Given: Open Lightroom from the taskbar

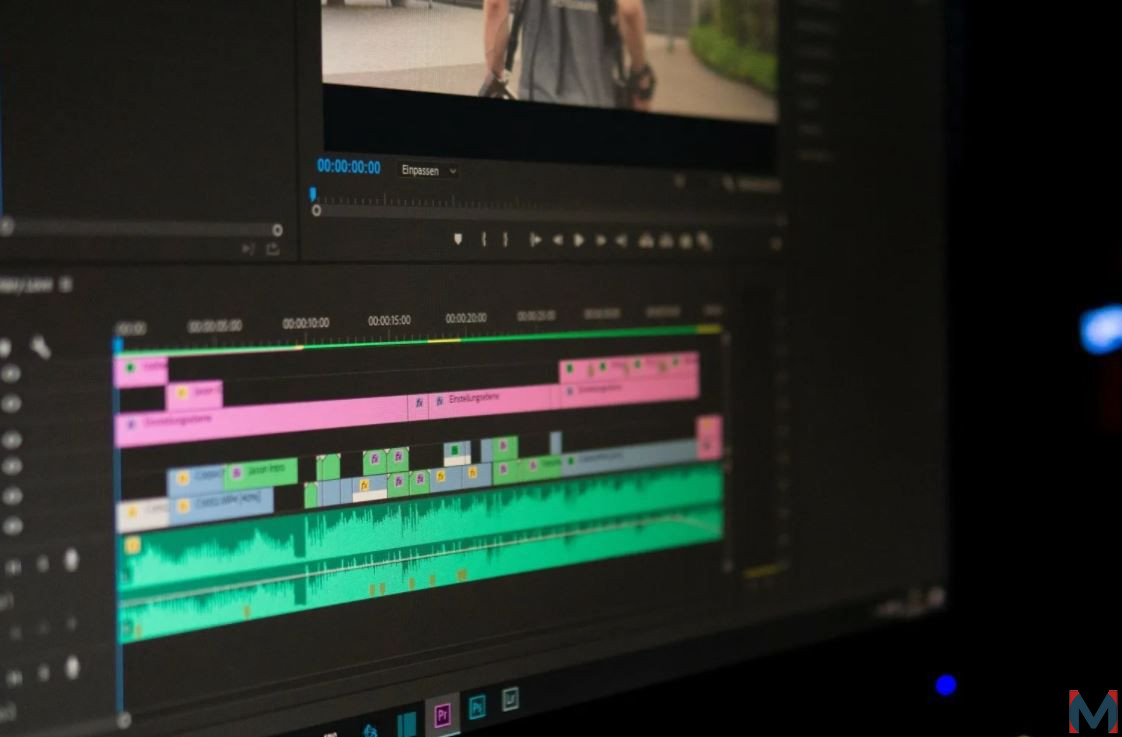Looking at the screenshot, I should (510, 698).
